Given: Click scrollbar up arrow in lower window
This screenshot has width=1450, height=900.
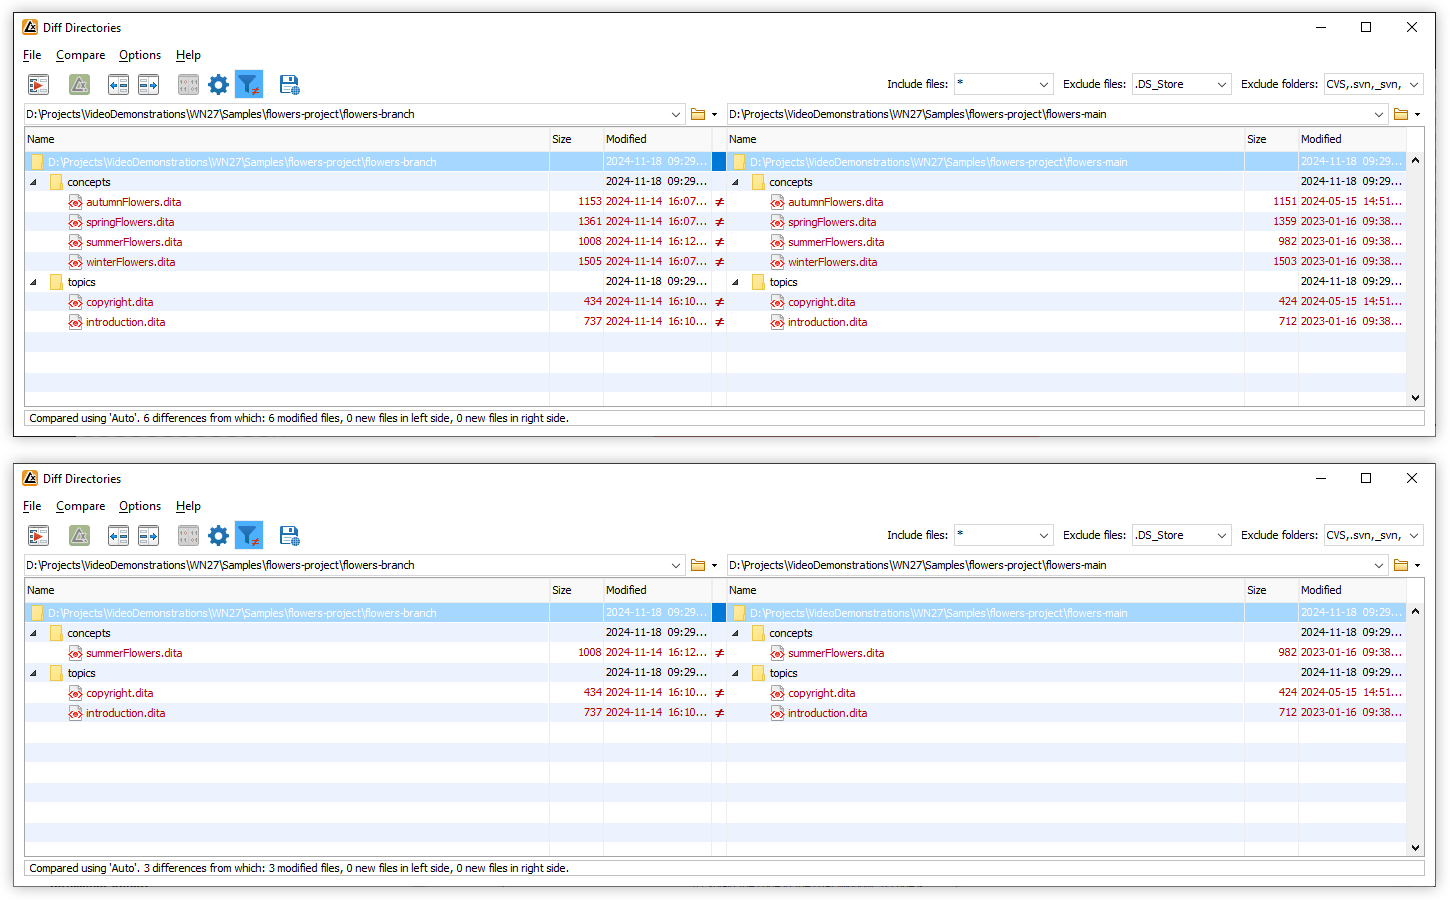Looking at the screenshot, I should [1415, 611].
